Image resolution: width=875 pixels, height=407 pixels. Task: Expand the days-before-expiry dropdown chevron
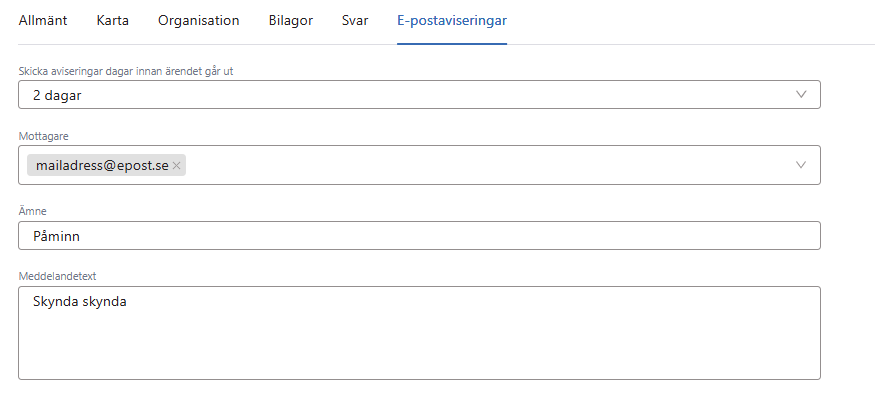801,94
